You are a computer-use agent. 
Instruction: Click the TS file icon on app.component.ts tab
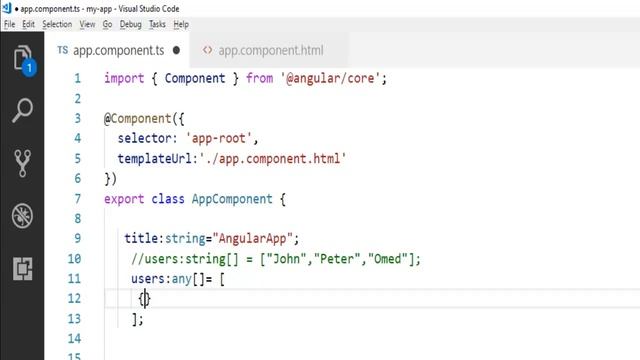[x=62, y=50]
